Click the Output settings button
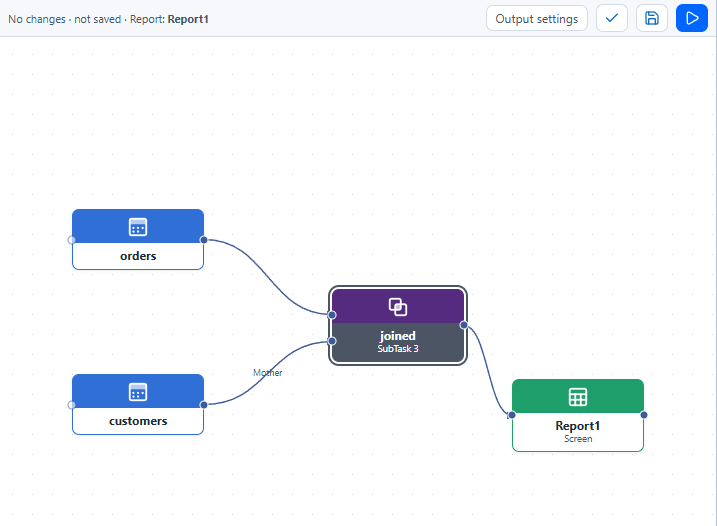Screen dimensions: 717x526 (536, 19)
